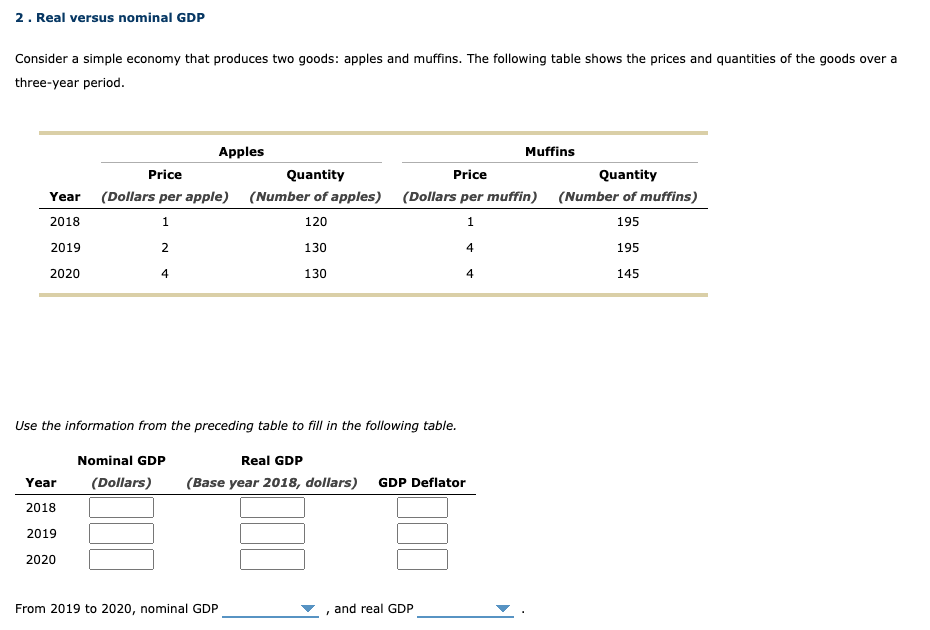930x630 pixels.
Task: Click the GDP Deflator box for 2019
Action: point(422,533)
